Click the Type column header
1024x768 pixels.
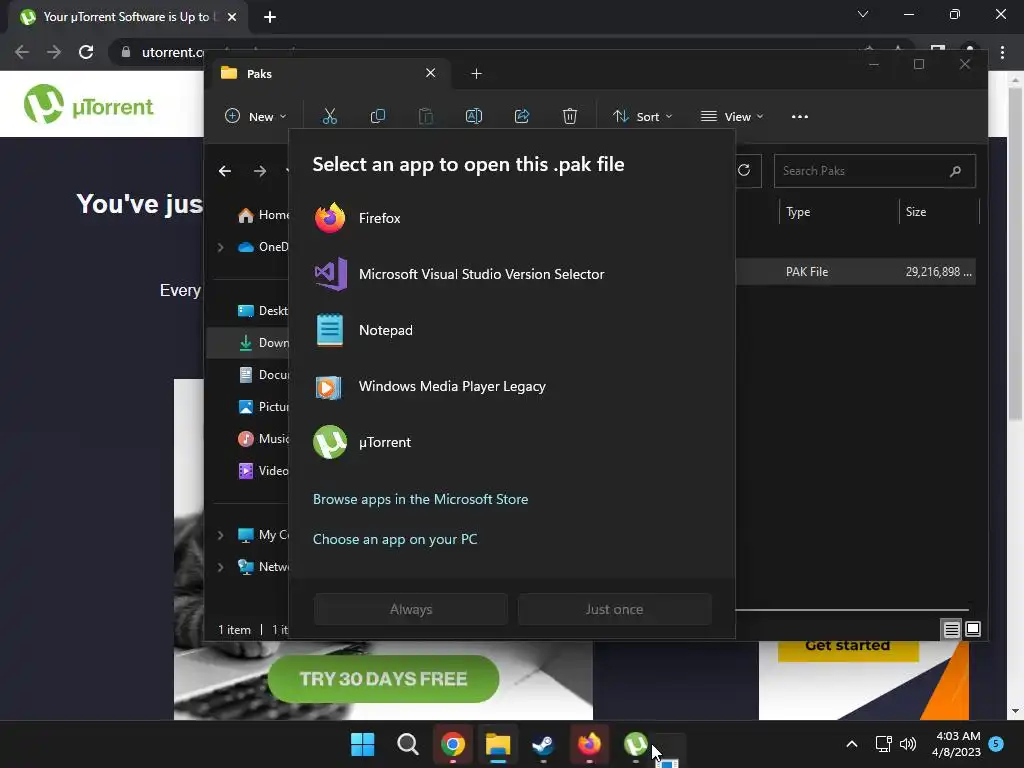click(x=839, y=212)
